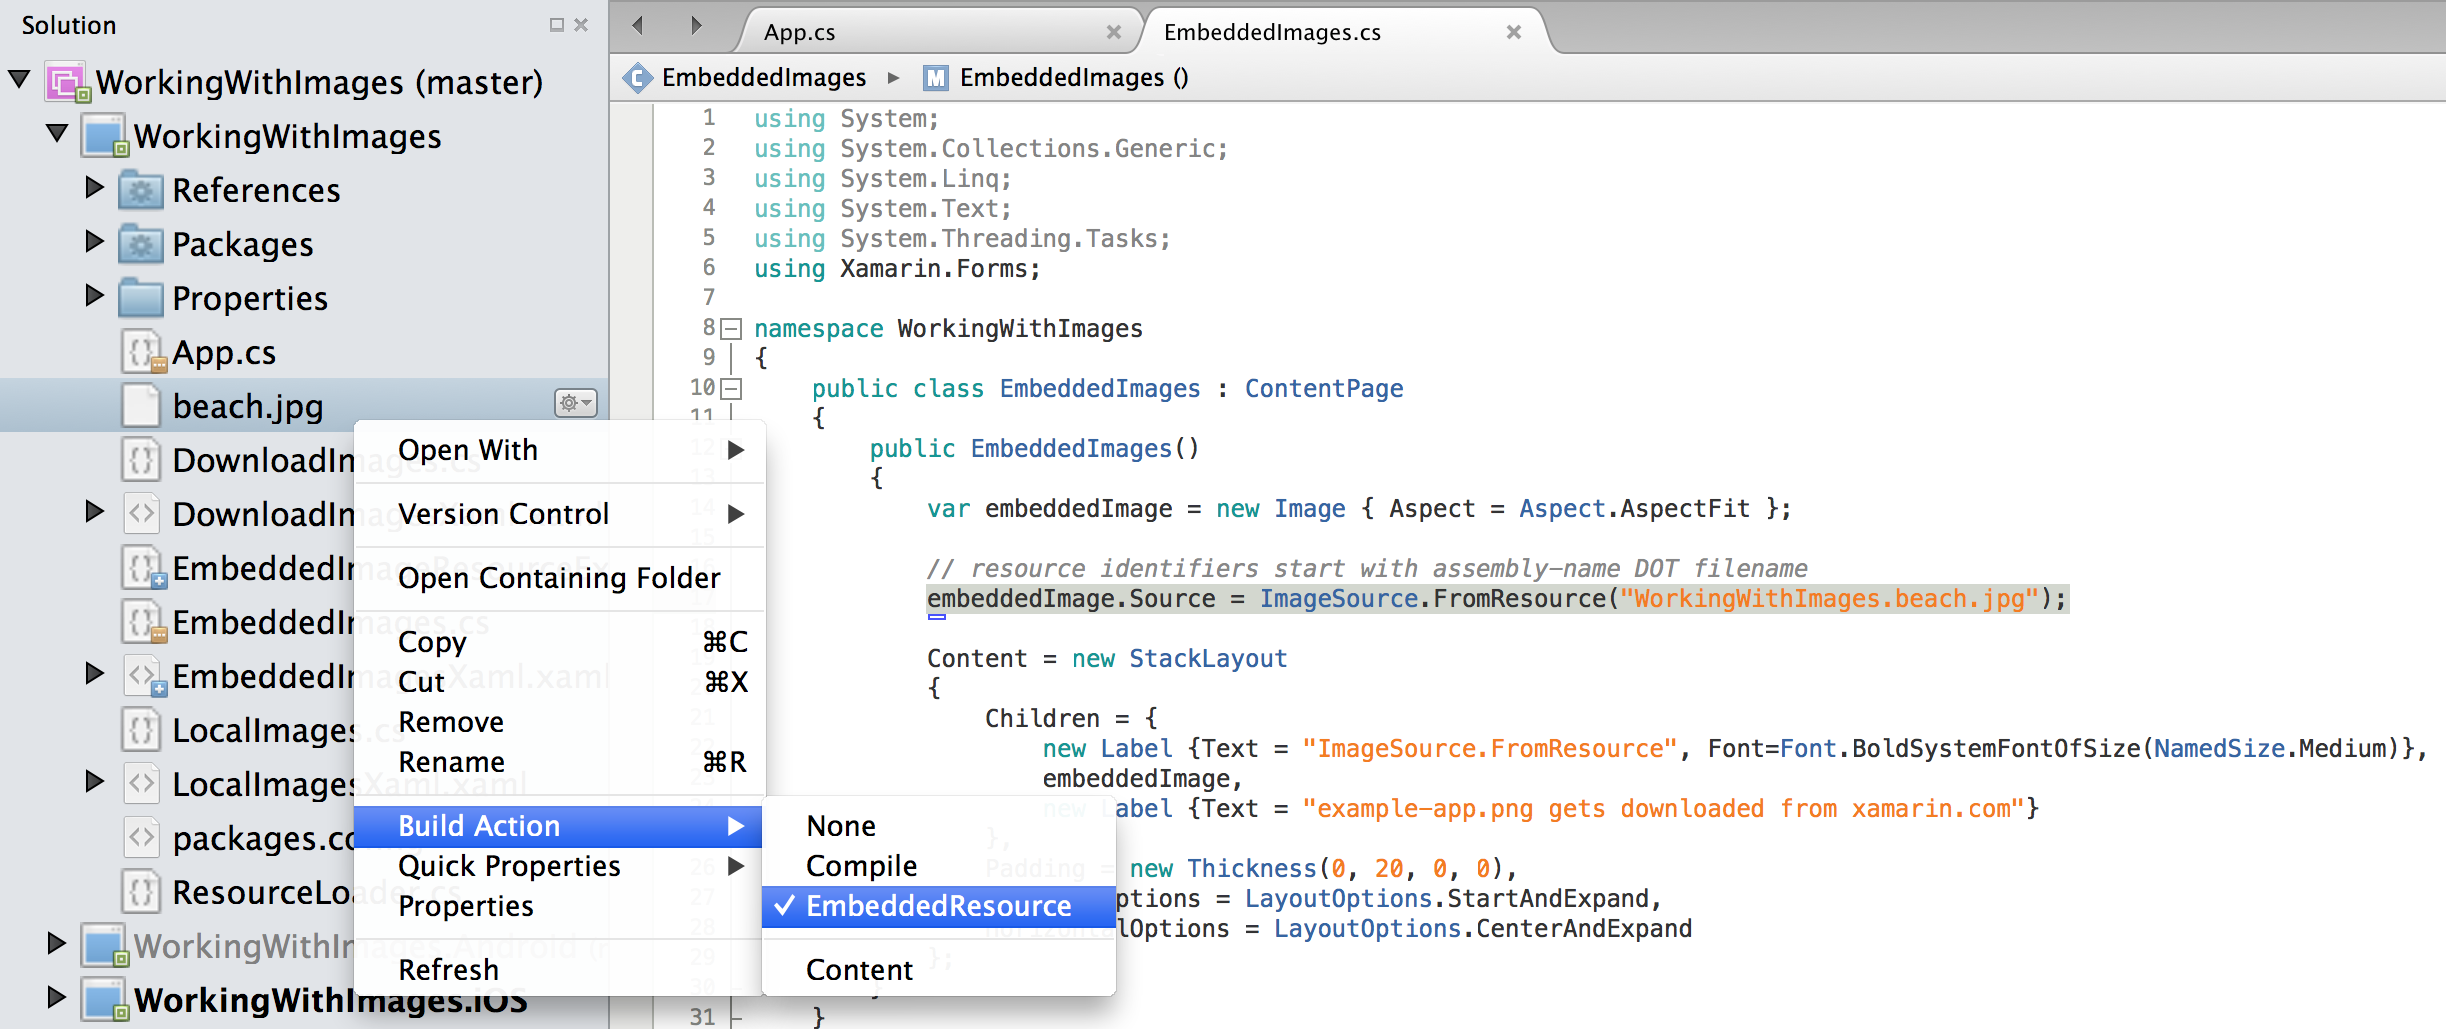Click the EmbeddedImages class icon in the breadcrumb

click(637, 77)
